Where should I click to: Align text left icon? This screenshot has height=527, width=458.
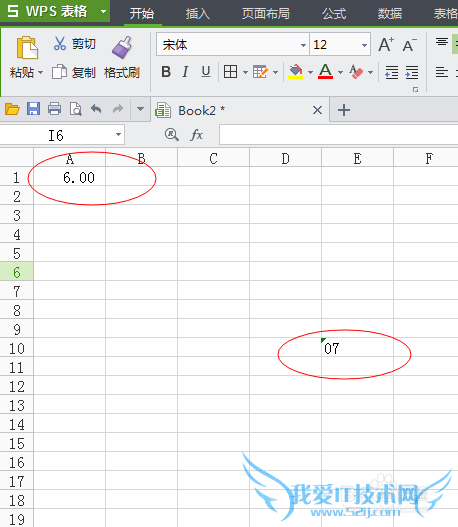tap(442, 72)
